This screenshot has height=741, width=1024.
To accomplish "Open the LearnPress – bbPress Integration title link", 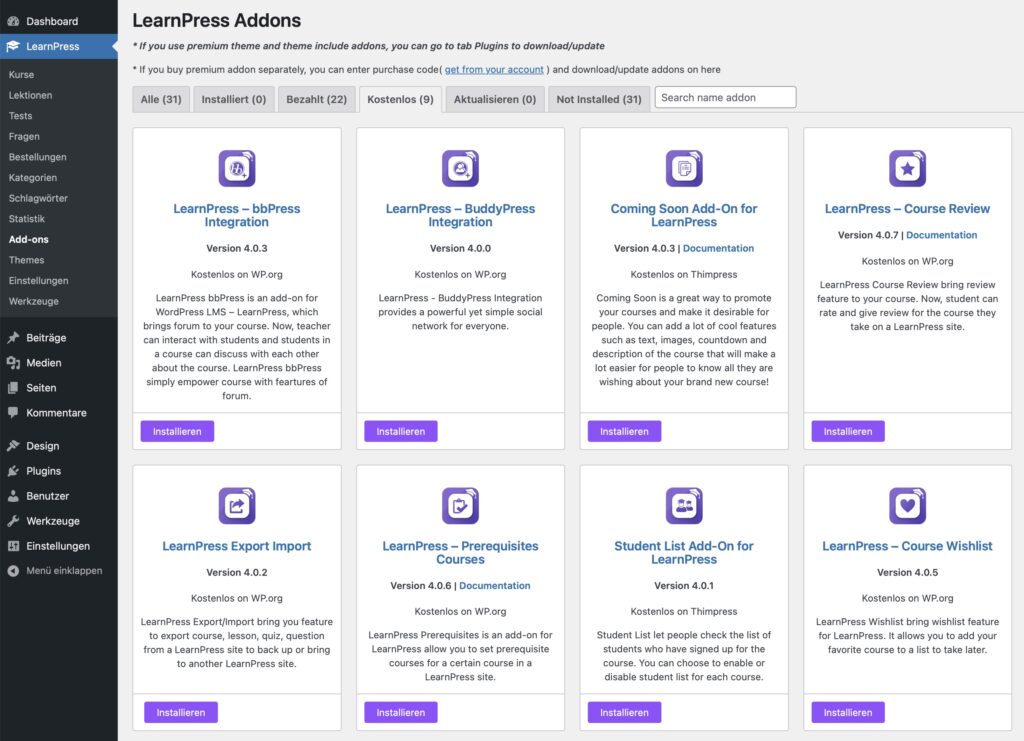I will pyautogui.click(x=237, y=215).
